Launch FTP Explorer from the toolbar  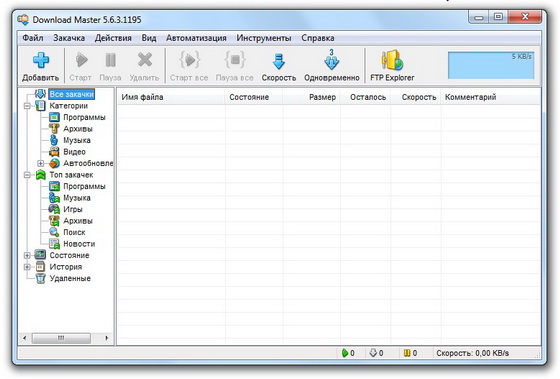(392, 60)
